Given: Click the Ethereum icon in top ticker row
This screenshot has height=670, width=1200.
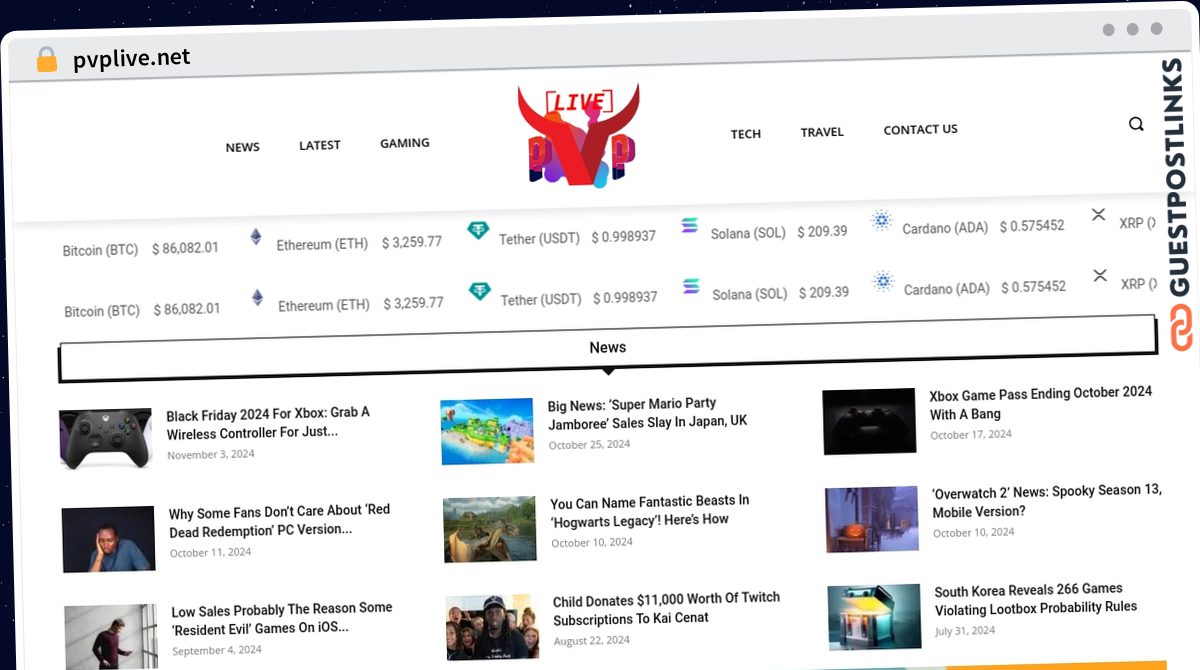Looking at the screenshot, I should pos(256,237).
